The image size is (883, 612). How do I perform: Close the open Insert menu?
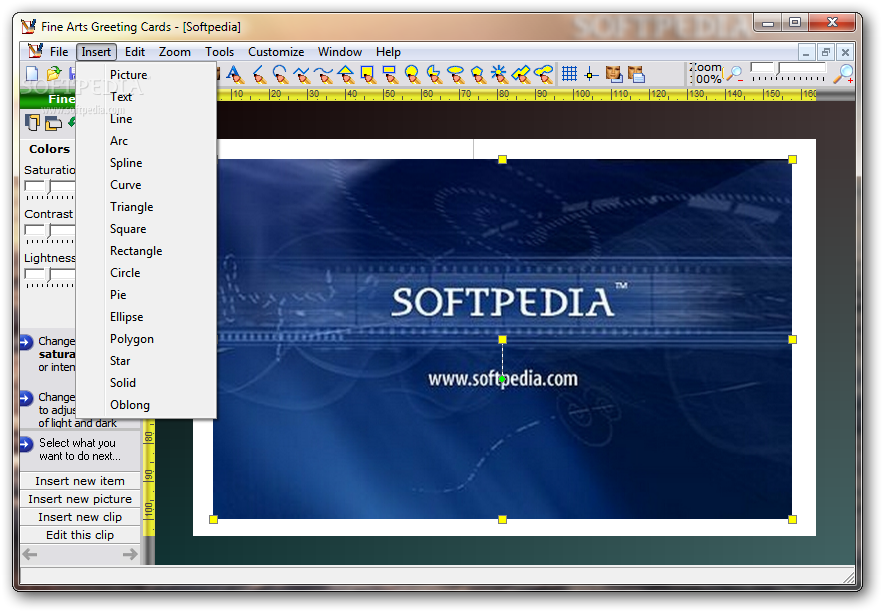(96, 52)
